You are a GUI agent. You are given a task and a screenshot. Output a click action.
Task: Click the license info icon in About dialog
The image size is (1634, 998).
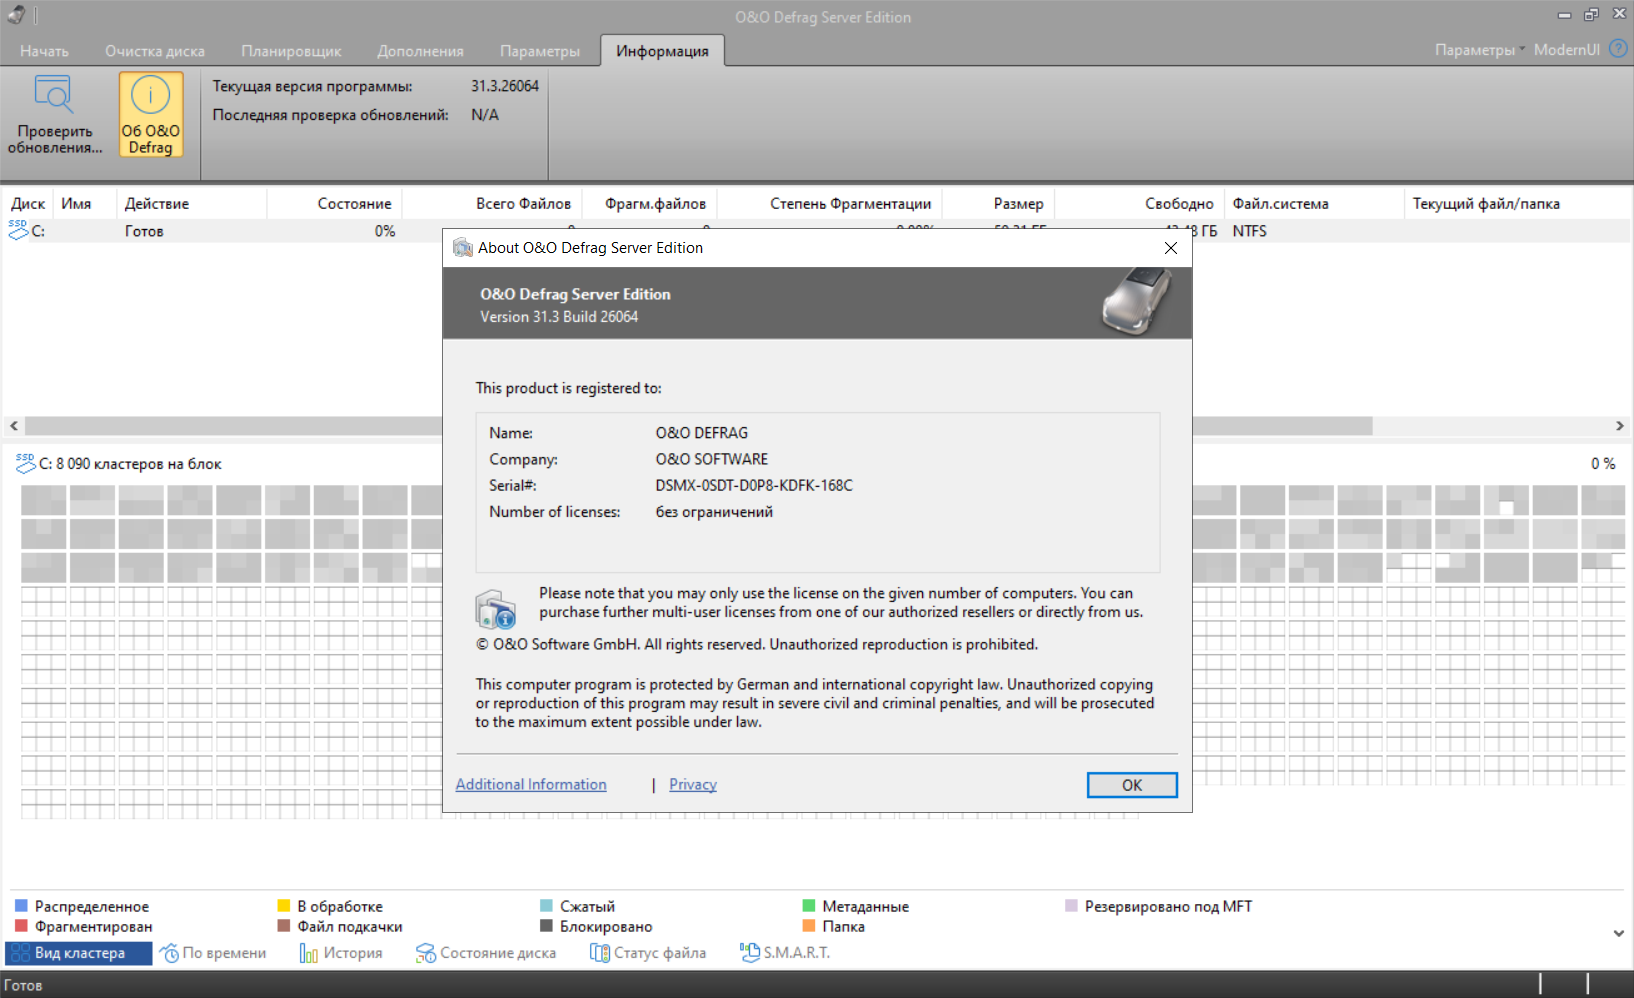point(495,609)
